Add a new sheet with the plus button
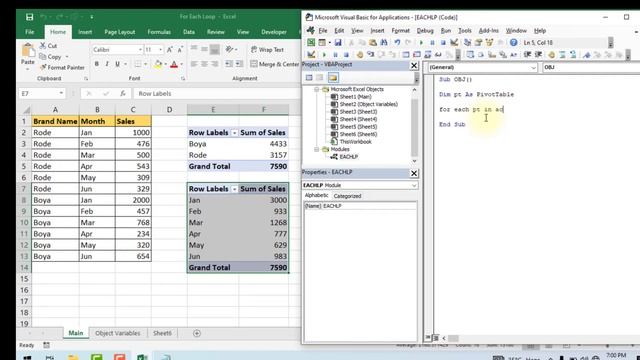The image size is (640, 360). click(x=197, y=333)
